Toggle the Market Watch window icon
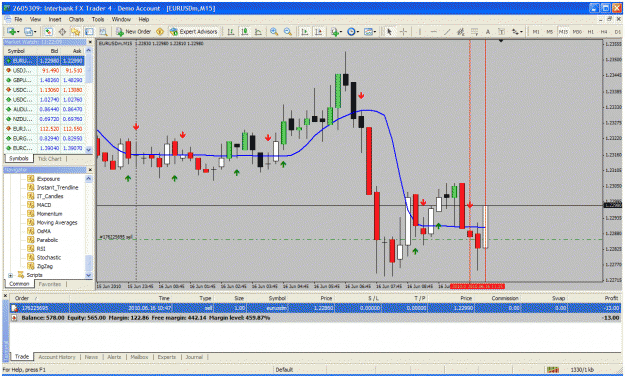 click(48, 31)
